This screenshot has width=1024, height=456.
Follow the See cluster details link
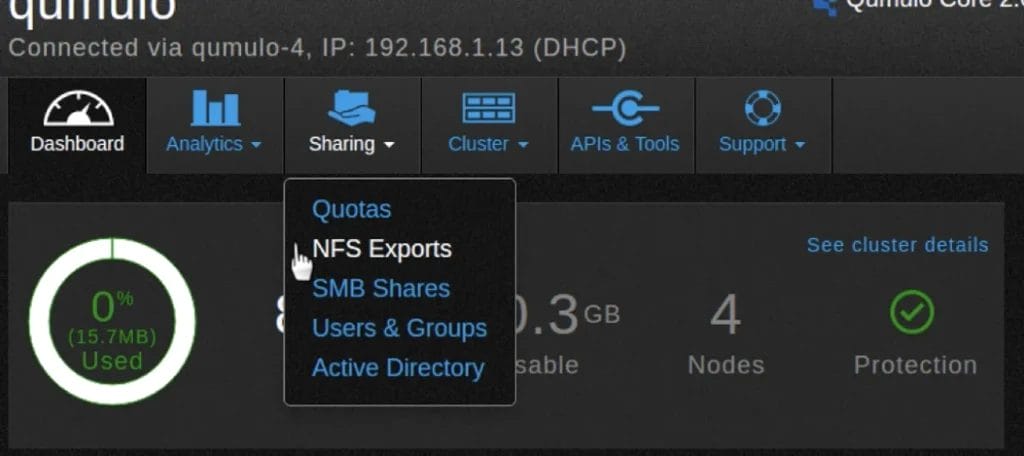(897, 245)
